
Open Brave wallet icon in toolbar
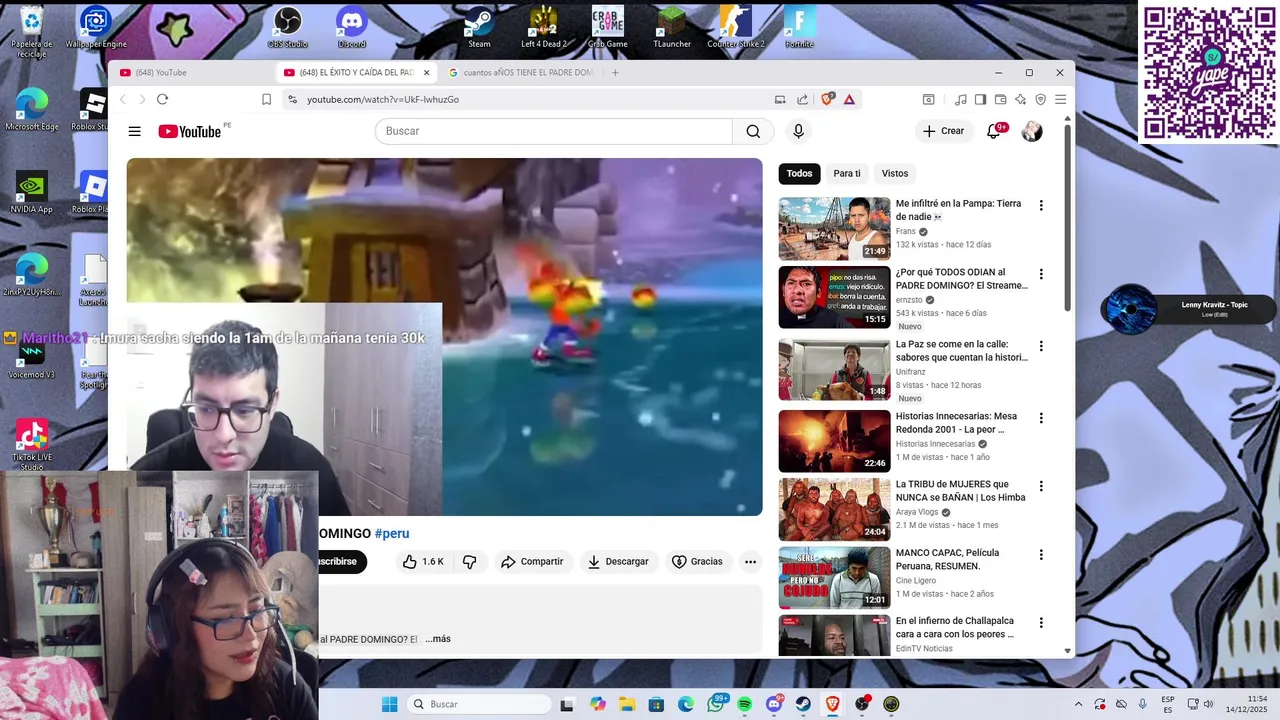(1000, 99)
